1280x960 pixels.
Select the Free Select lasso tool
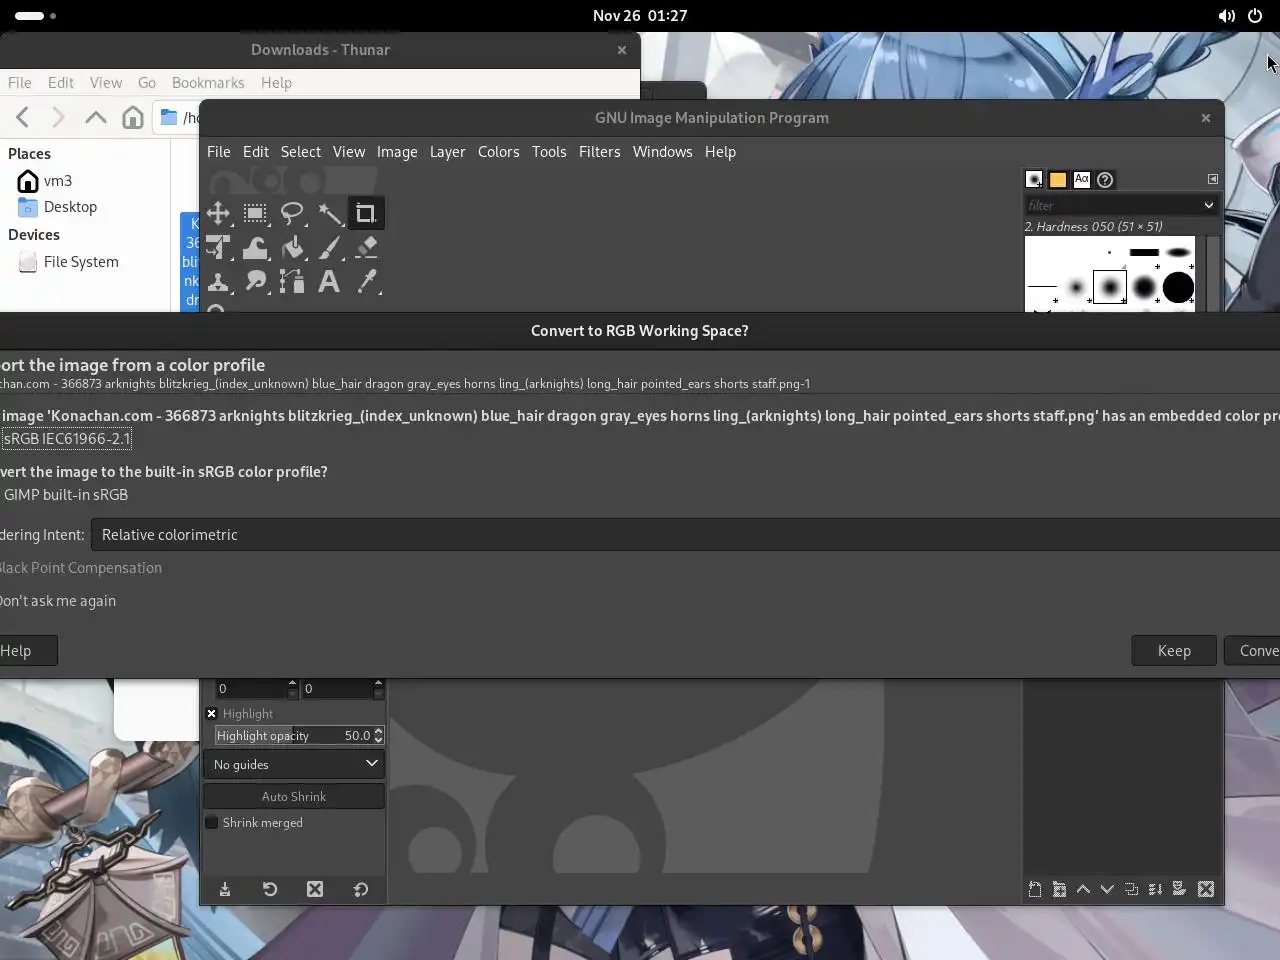pyautogui.click(x=292, y=213)
